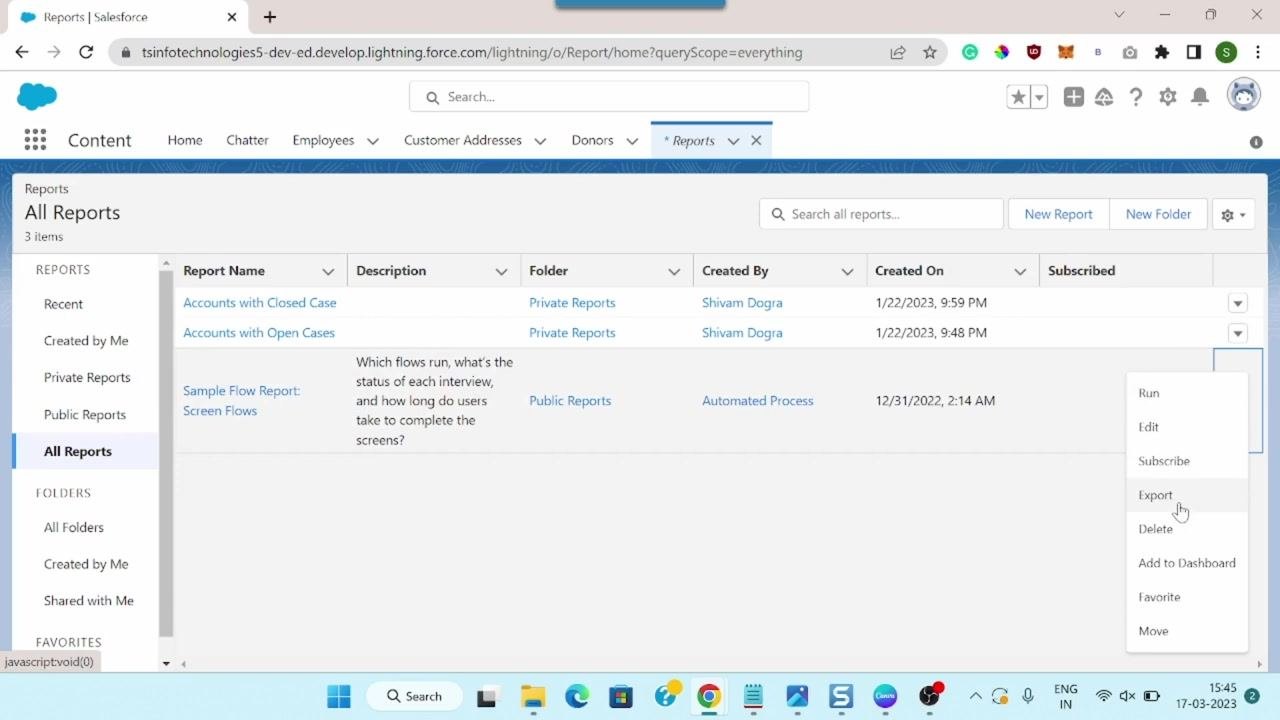Image resolution: width=1280 pixels, height=720 pixels.
Task: Open Windows Start menu
Action: coord(339,696)
